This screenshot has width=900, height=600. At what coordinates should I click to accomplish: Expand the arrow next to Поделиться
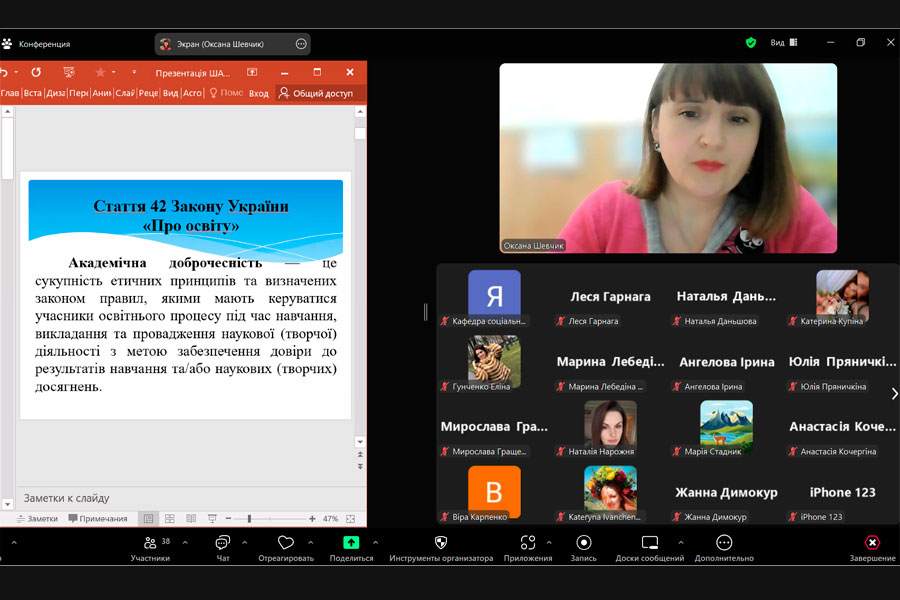coord(373,543)
